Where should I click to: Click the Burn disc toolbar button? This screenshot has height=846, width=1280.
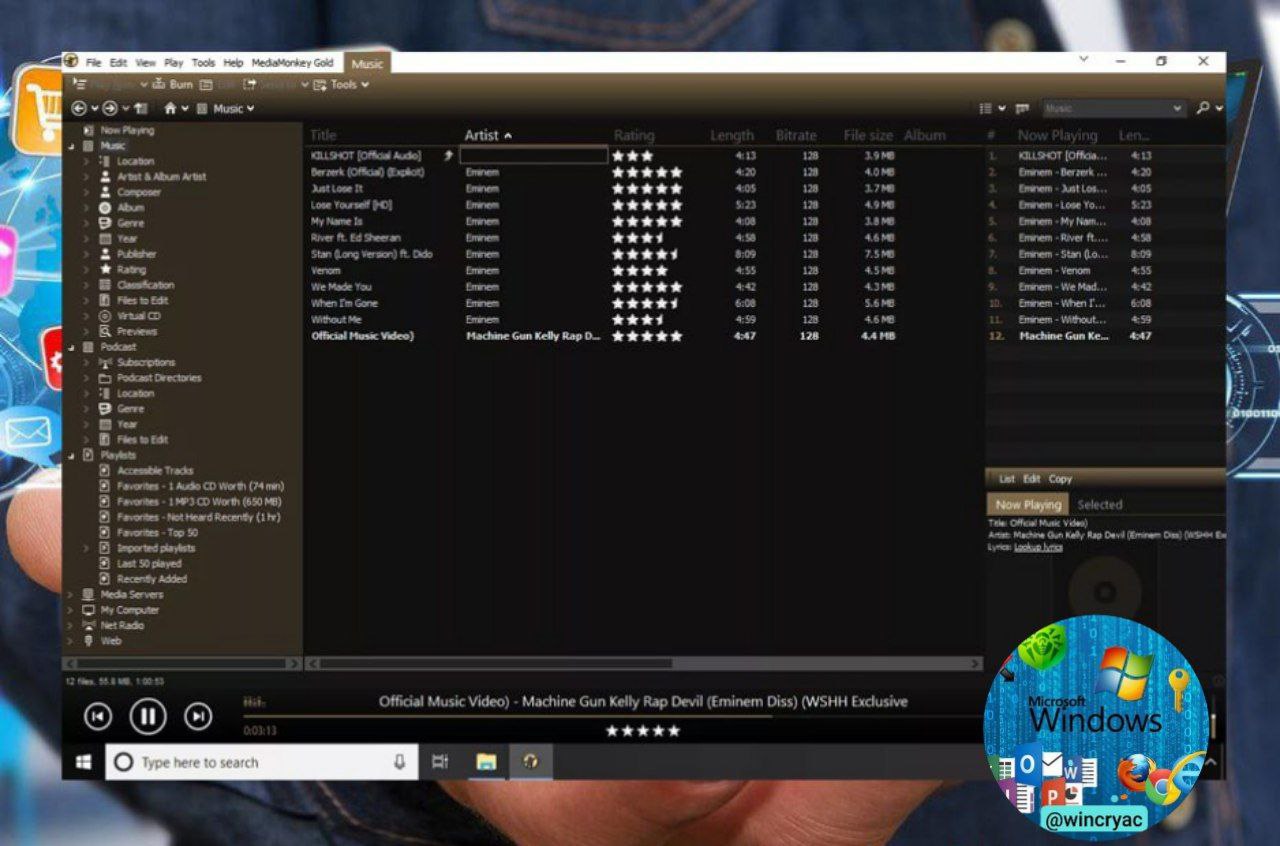(x=173, y=85)
